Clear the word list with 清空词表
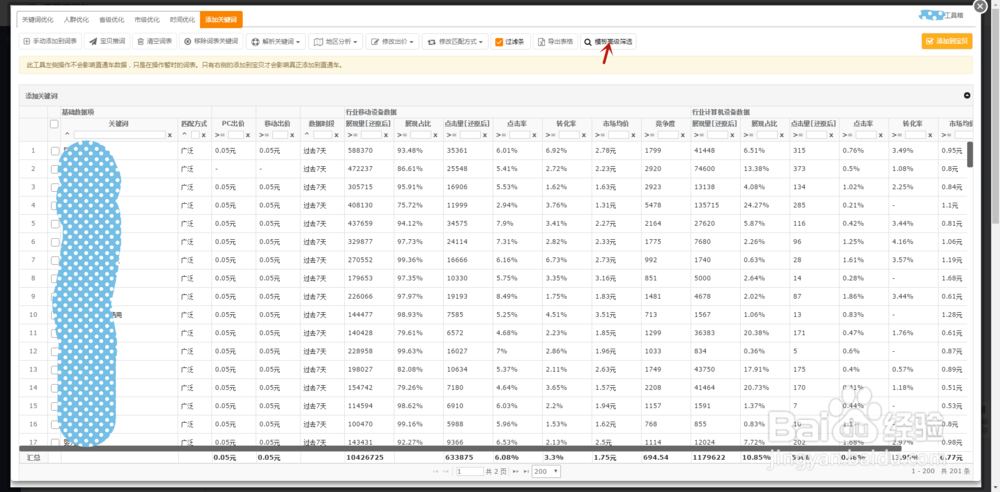1000x492 pixels. point(155,41)
